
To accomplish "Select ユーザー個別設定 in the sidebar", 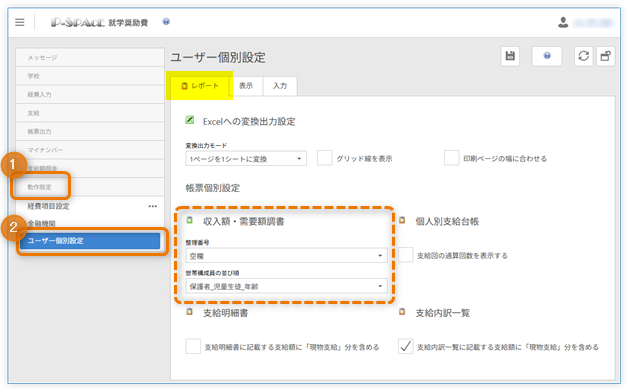I will (90, 240).
